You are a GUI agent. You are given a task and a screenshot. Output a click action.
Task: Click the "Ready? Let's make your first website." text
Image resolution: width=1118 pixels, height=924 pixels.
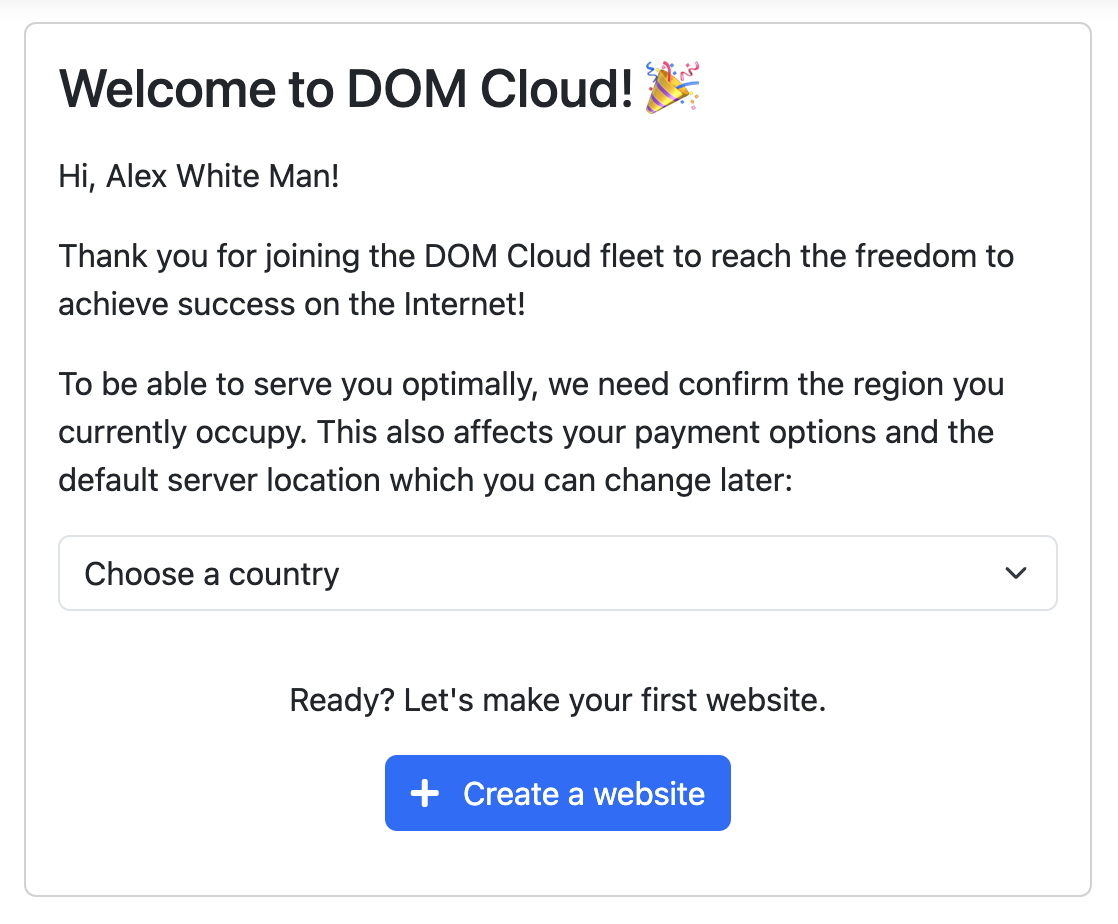[x=558, y=700]
